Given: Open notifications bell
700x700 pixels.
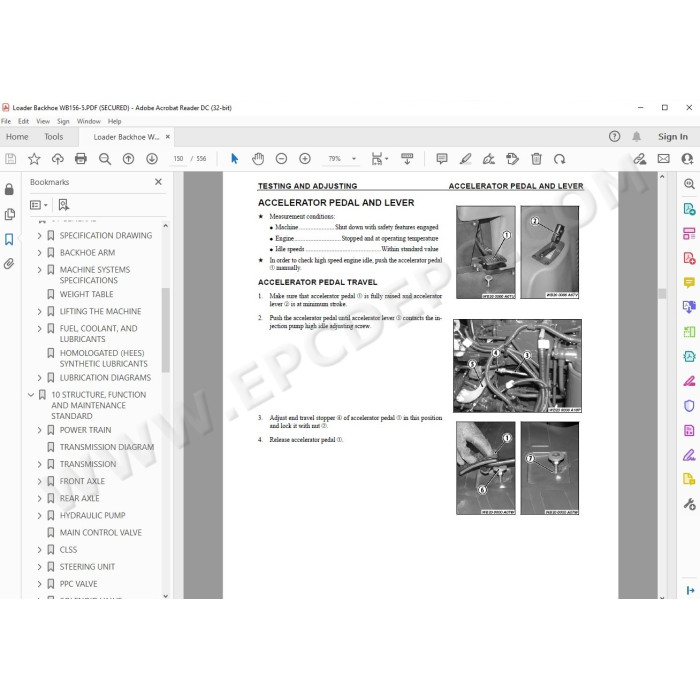Looking at the screenshot, I should [x=637, y=137].
